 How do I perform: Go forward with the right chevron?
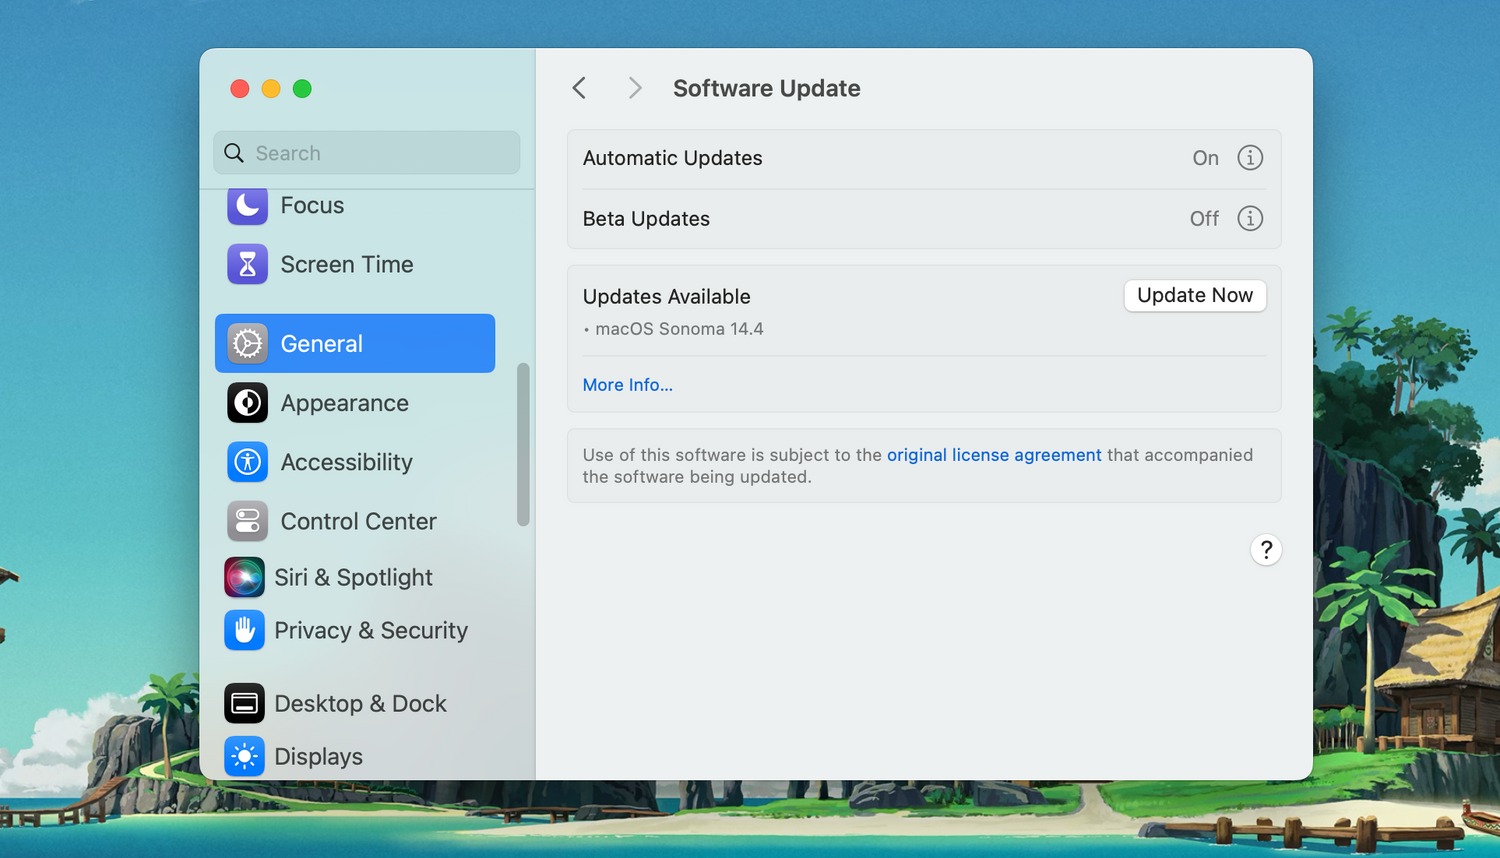(635, 88)
